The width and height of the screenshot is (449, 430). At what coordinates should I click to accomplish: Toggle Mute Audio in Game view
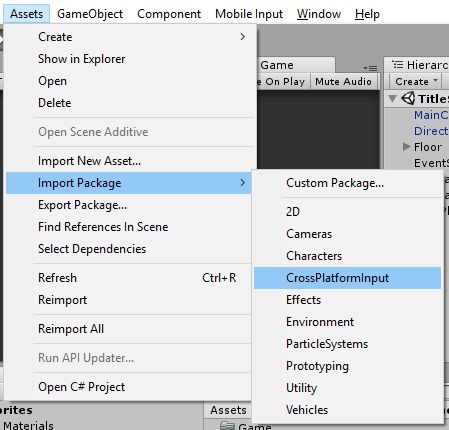344,82
